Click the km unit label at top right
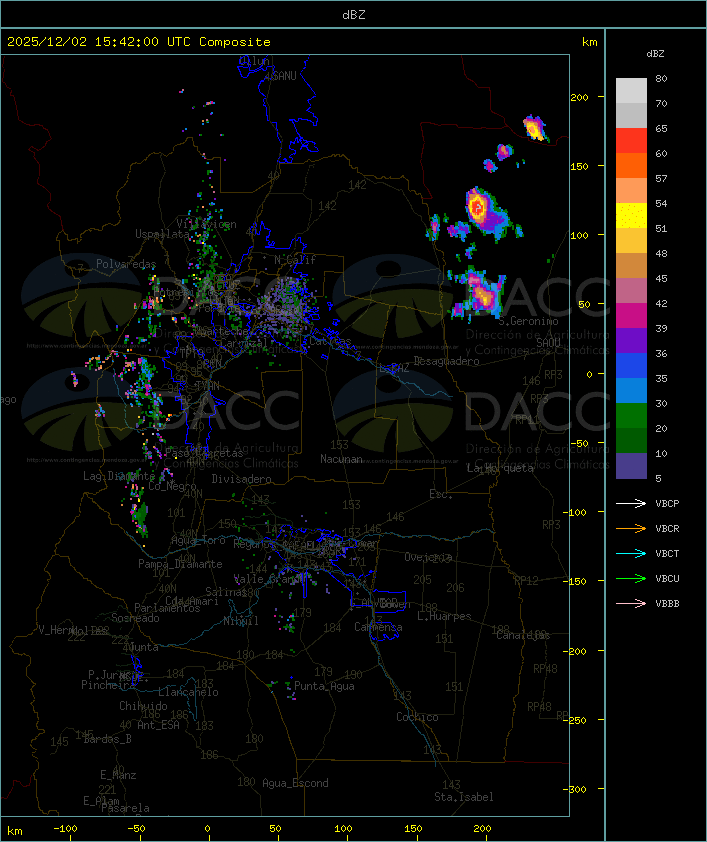This screenshot has width=707, height=842. coord(589,42)
